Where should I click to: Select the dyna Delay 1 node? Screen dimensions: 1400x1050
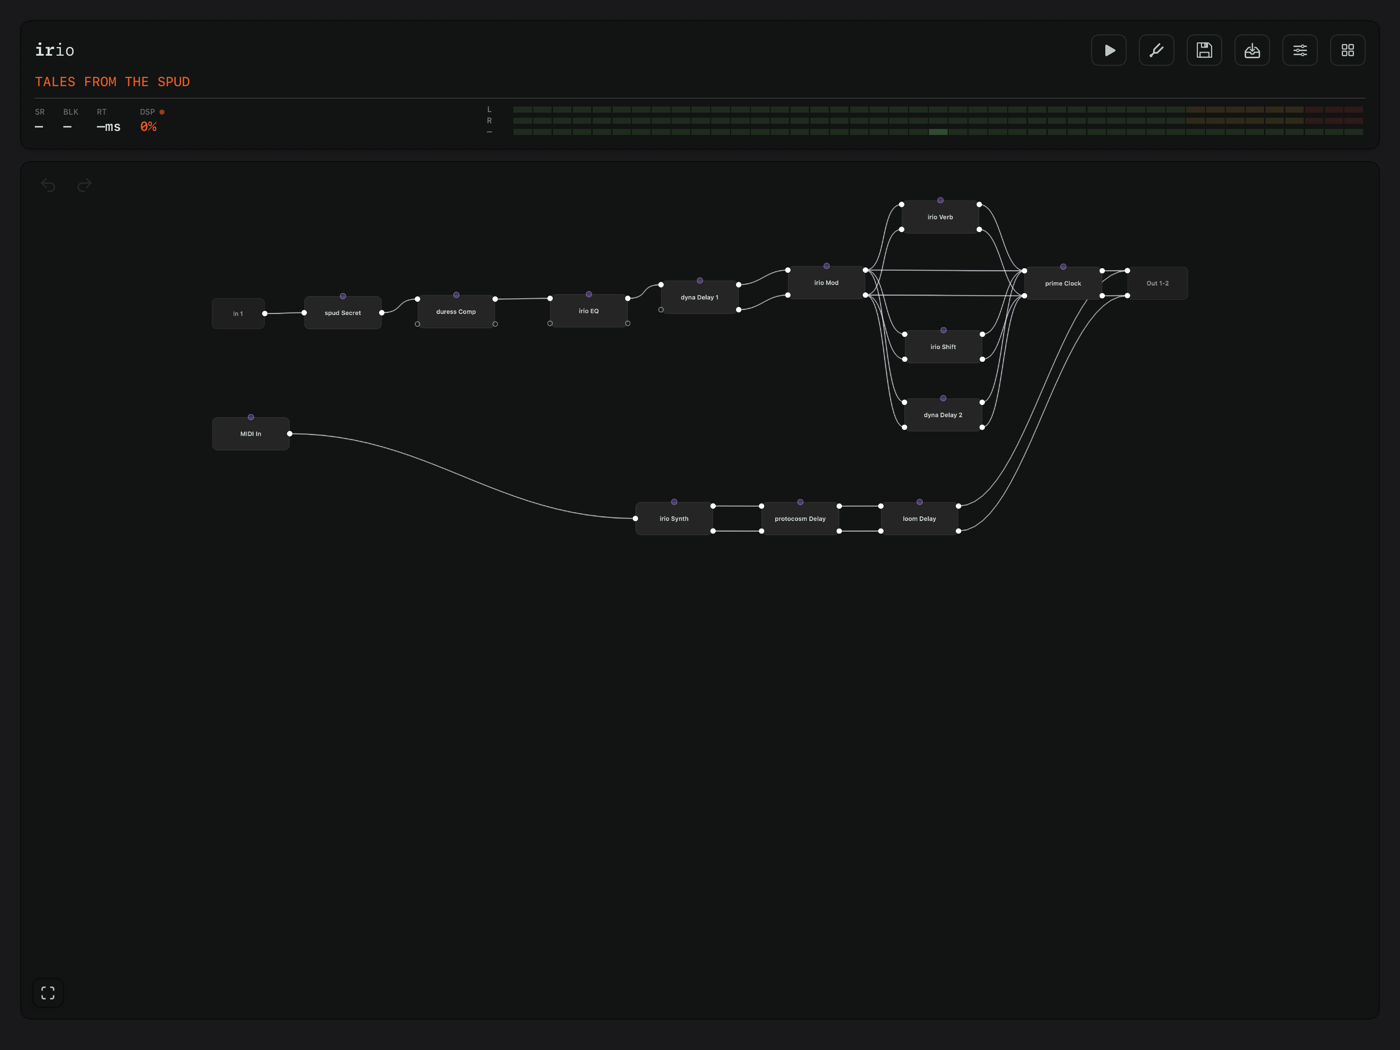(700, 297)
